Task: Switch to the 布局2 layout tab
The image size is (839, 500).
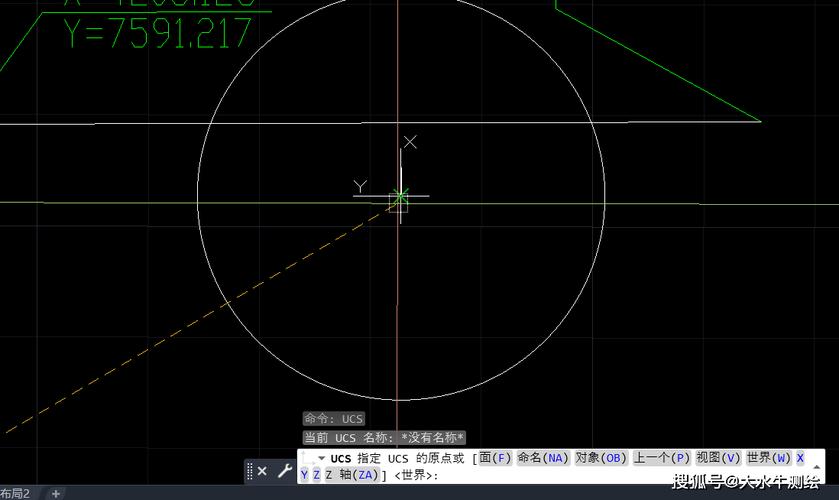Action: pos(17,493)
